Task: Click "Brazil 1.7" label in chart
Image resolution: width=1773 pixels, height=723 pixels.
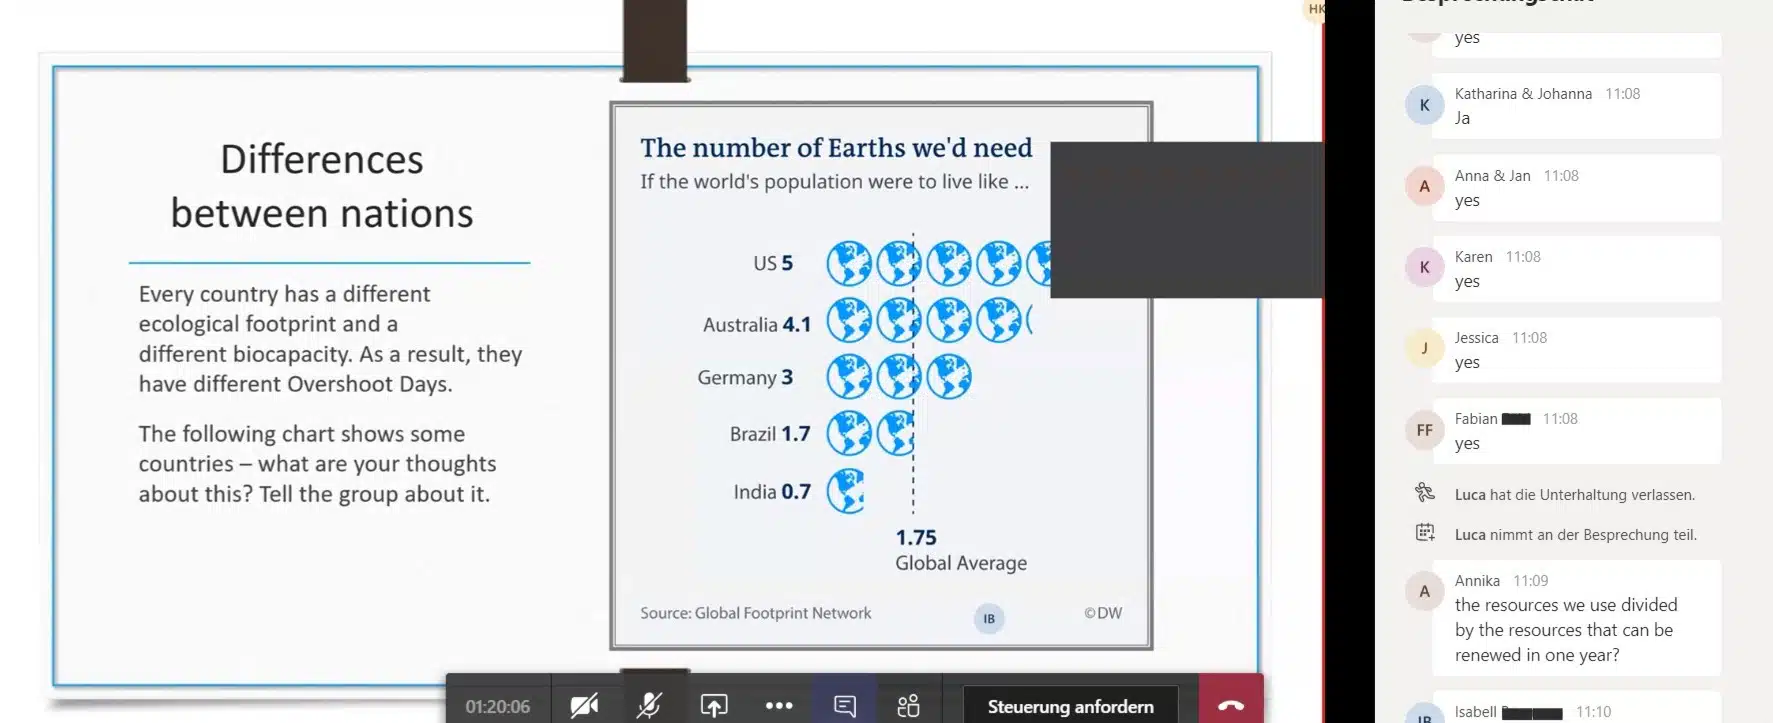Action: click(x=769, y=433)
